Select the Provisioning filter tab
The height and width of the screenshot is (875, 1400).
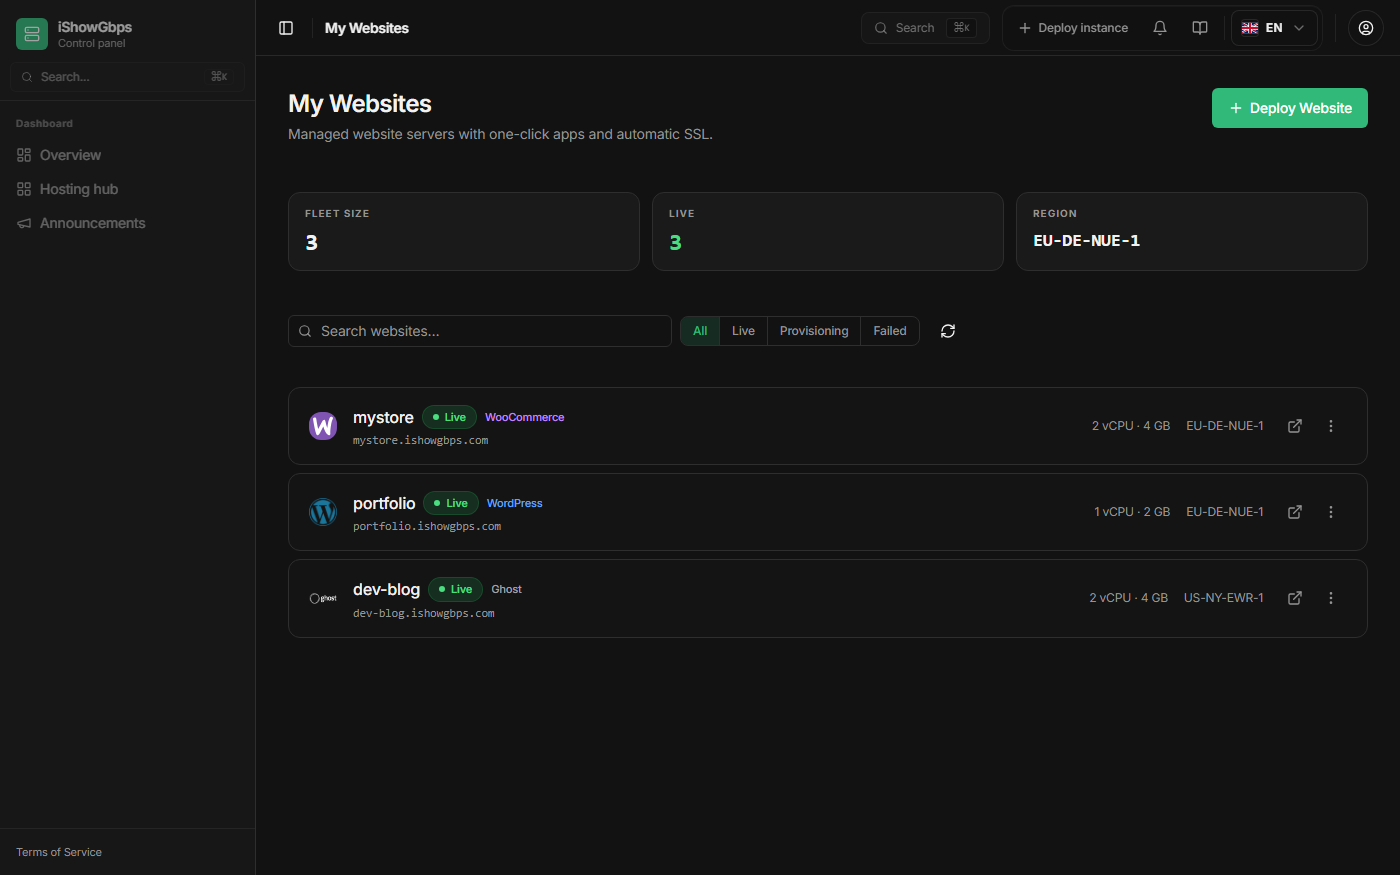pyautogui.click(x=814, y=331)
